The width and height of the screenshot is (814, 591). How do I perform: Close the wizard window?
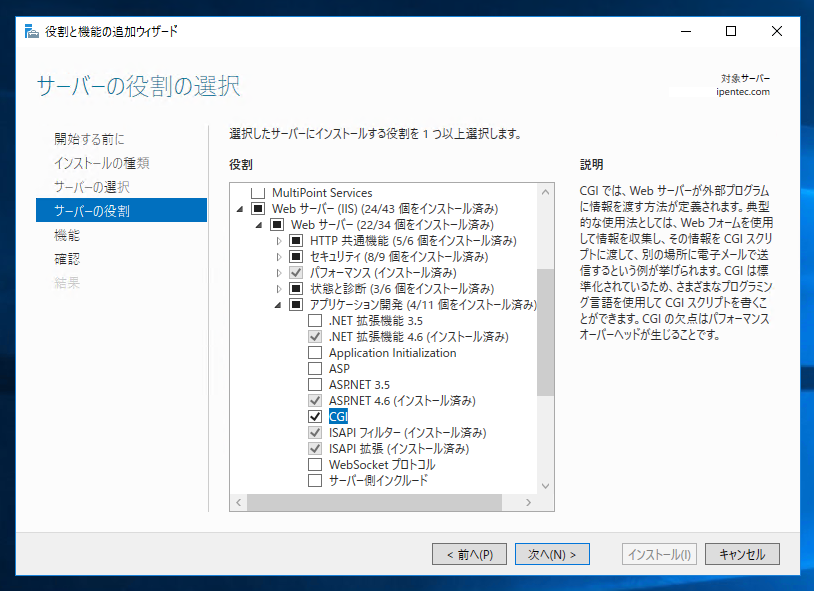tap(777, 31)
